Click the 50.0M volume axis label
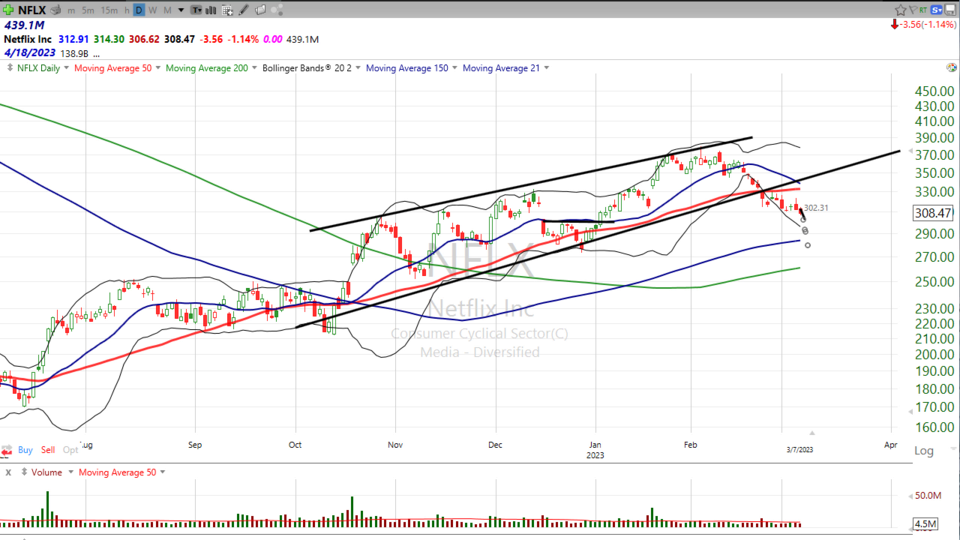960x540 pixels. pos(928,495)
